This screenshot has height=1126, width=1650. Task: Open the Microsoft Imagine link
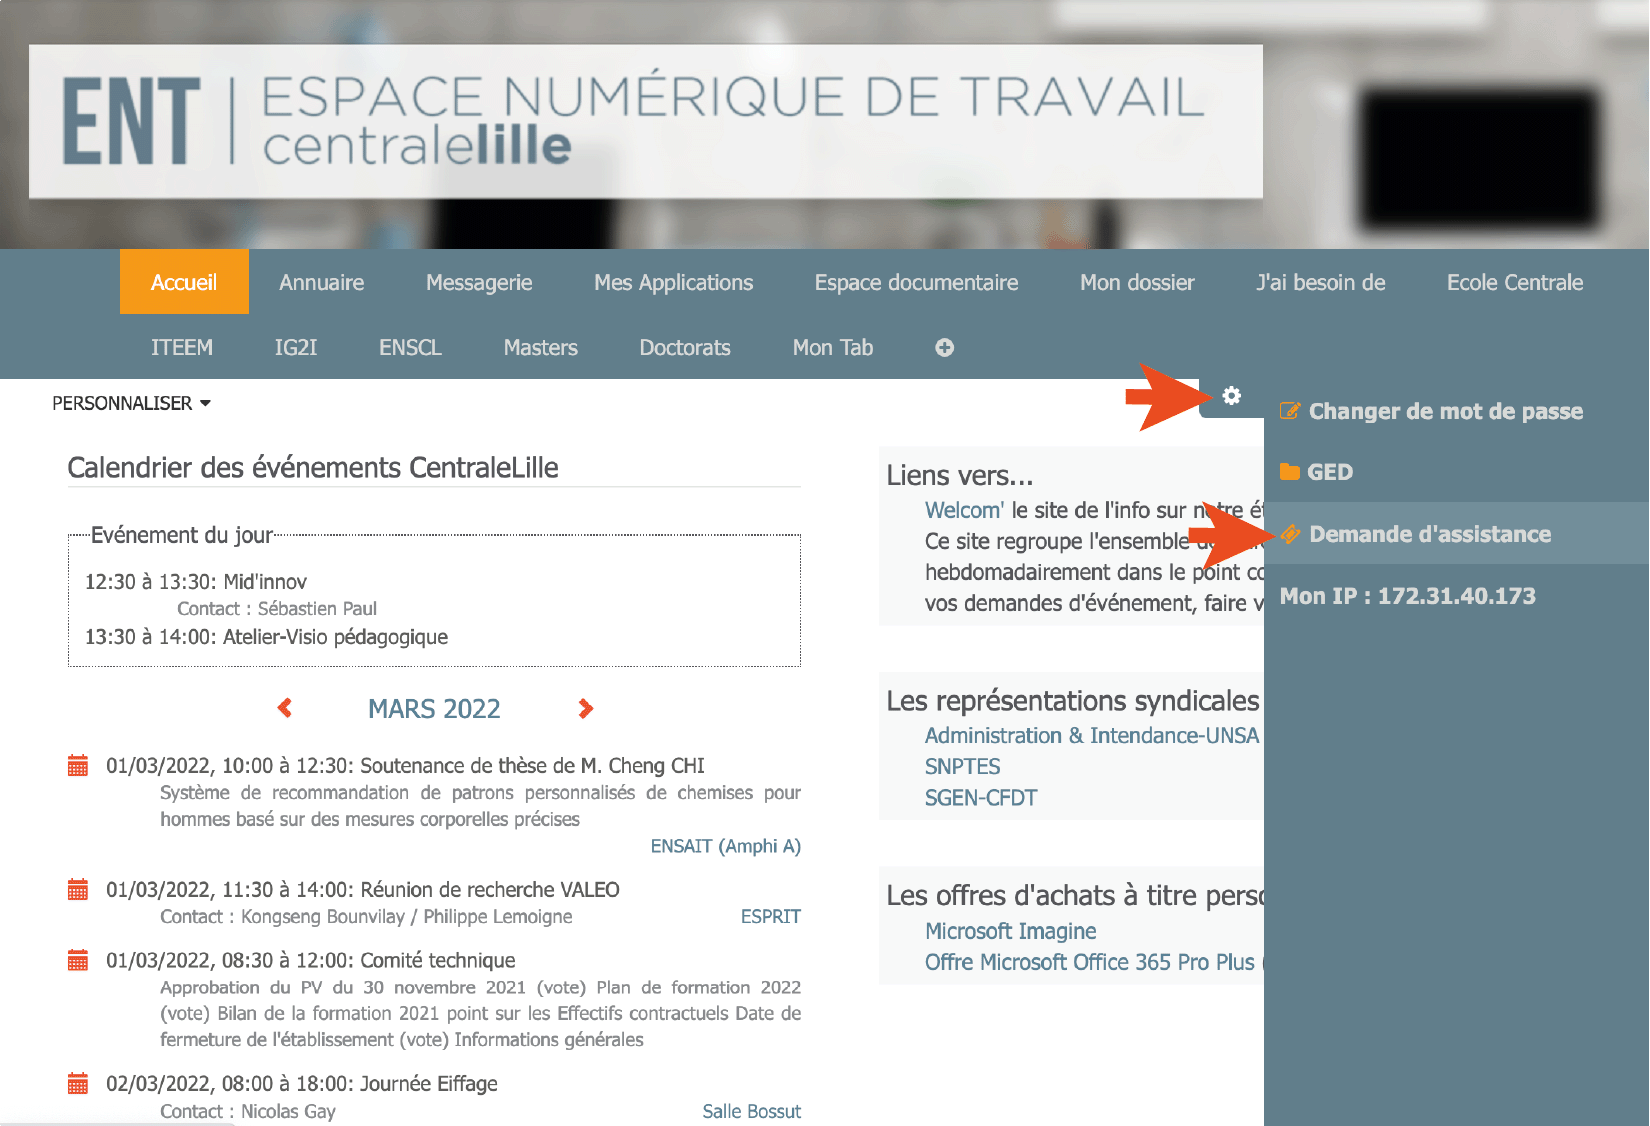(1010, 931)
